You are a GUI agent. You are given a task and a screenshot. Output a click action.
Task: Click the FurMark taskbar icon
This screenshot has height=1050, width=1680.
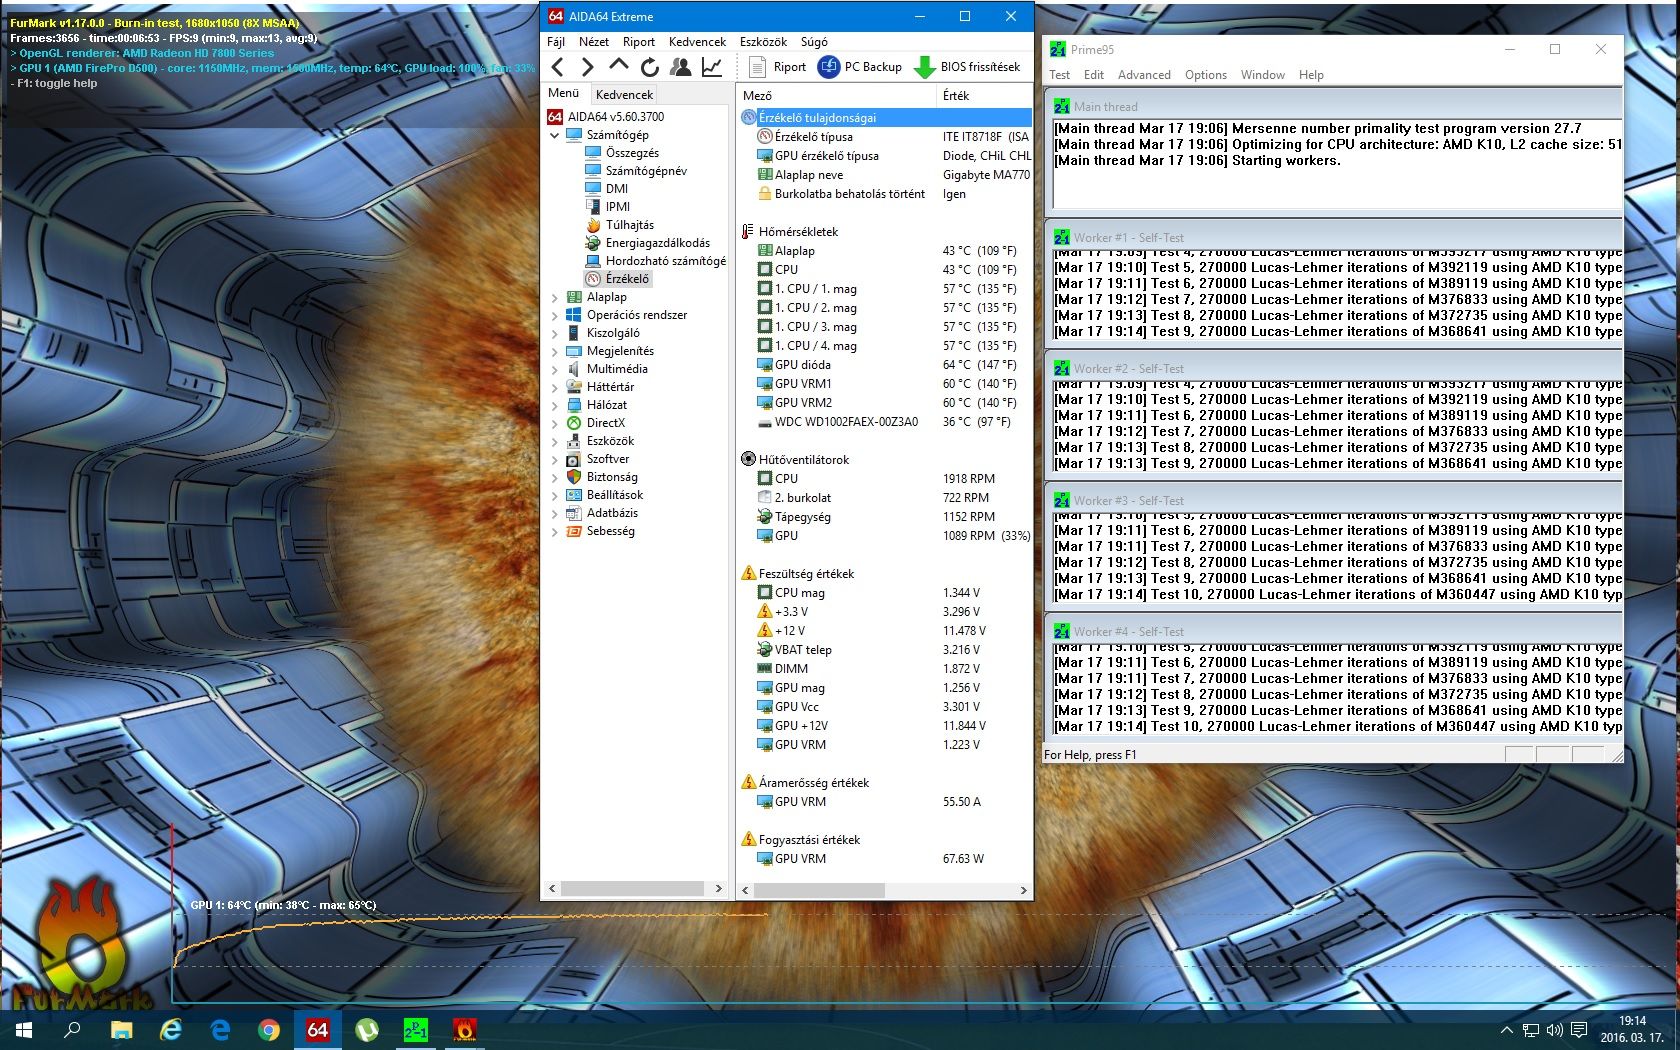pos(464,1029)
